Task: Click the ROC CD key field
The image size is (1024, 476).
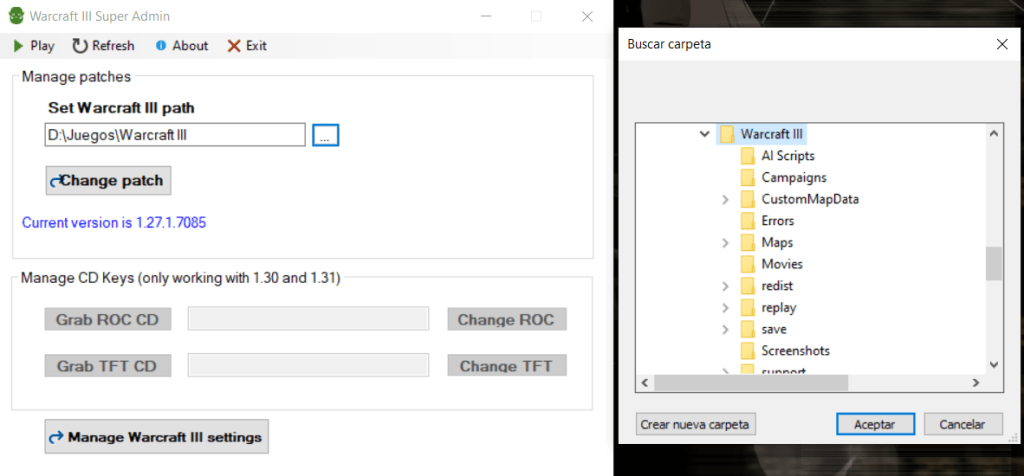Action: point(308,319)
